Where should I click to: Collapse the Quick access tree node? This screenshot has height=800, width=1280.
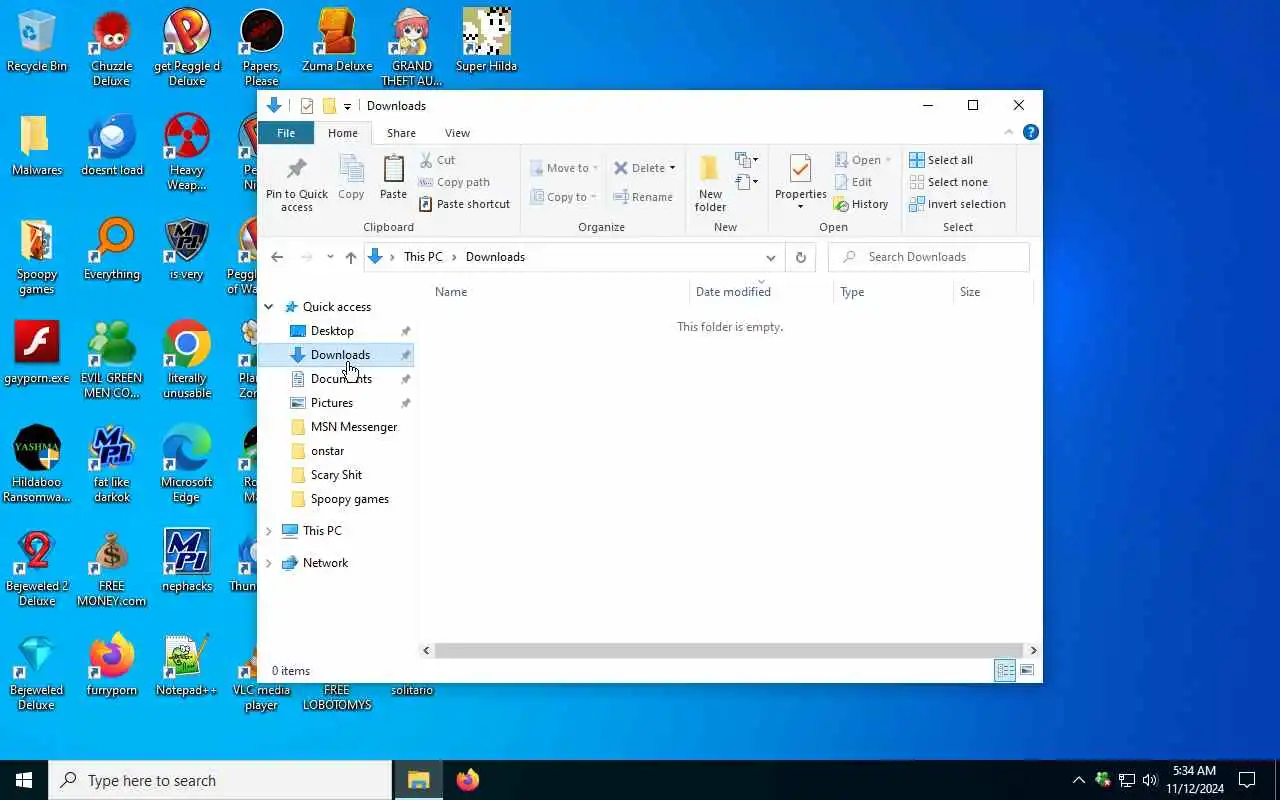269,307
